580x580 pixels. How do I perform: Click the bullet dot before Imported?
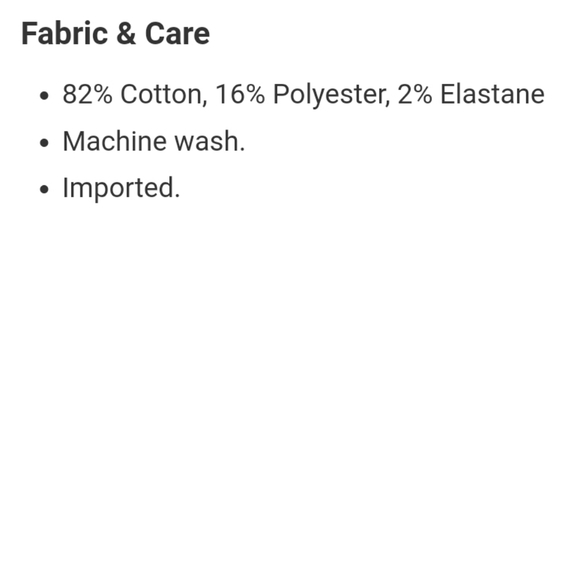click(44, 190)
